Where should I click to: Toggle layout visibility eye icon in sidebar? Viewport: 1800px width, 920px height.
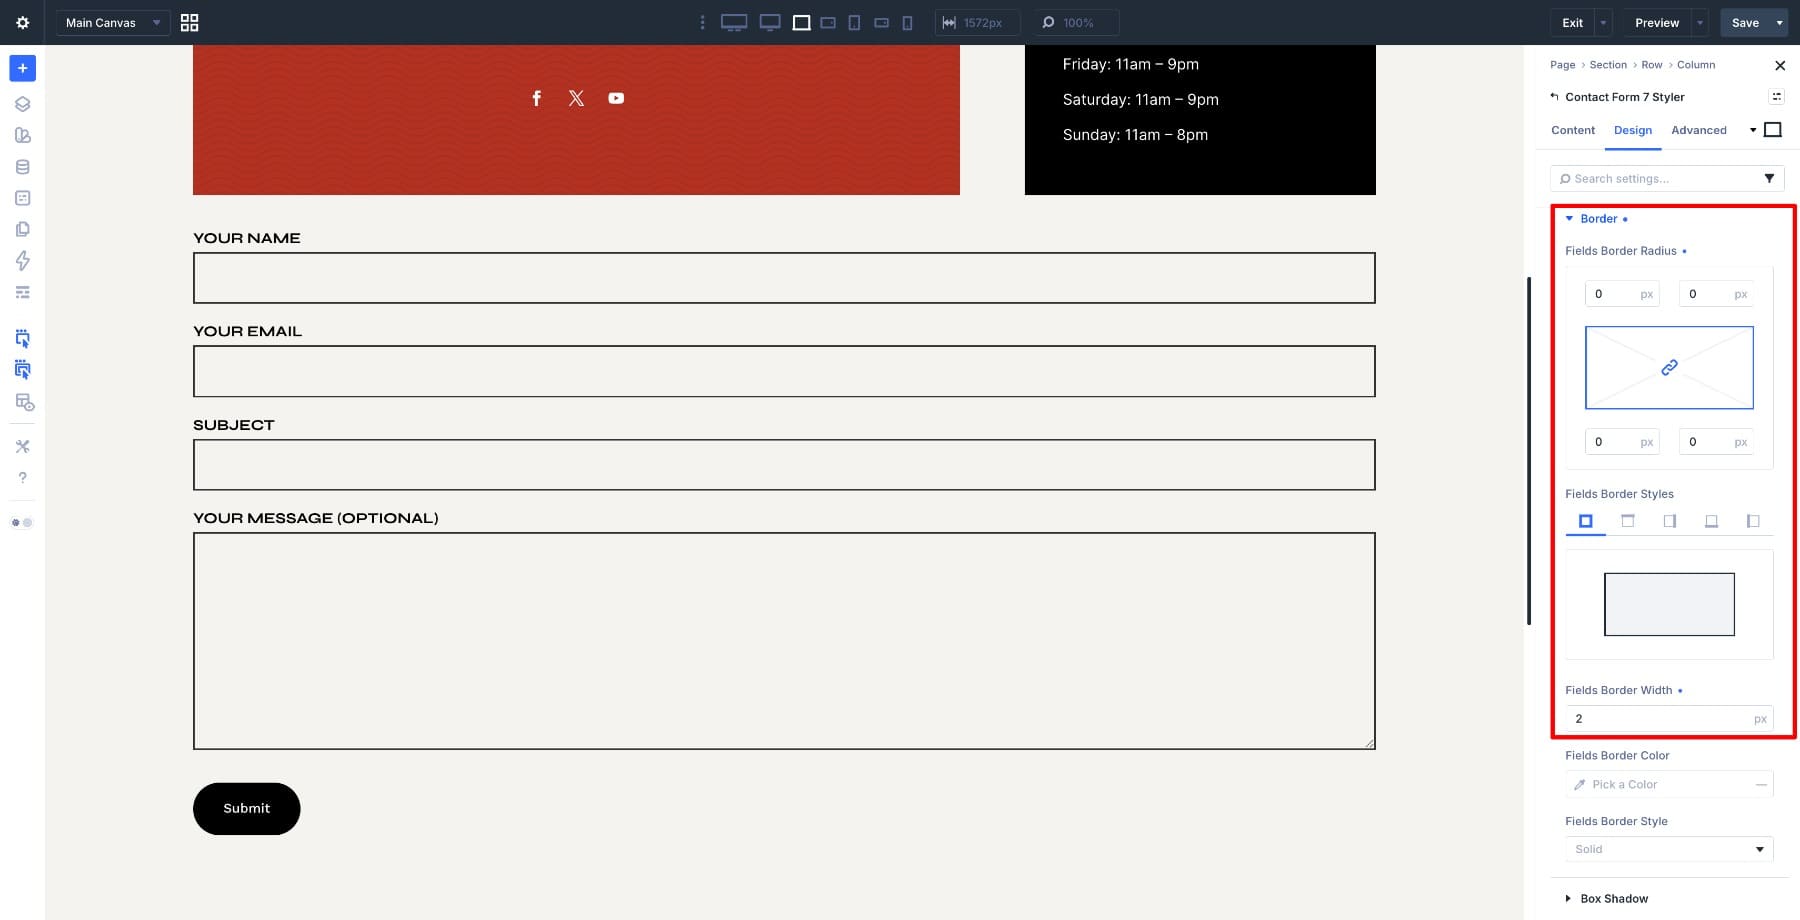(24, 402)
